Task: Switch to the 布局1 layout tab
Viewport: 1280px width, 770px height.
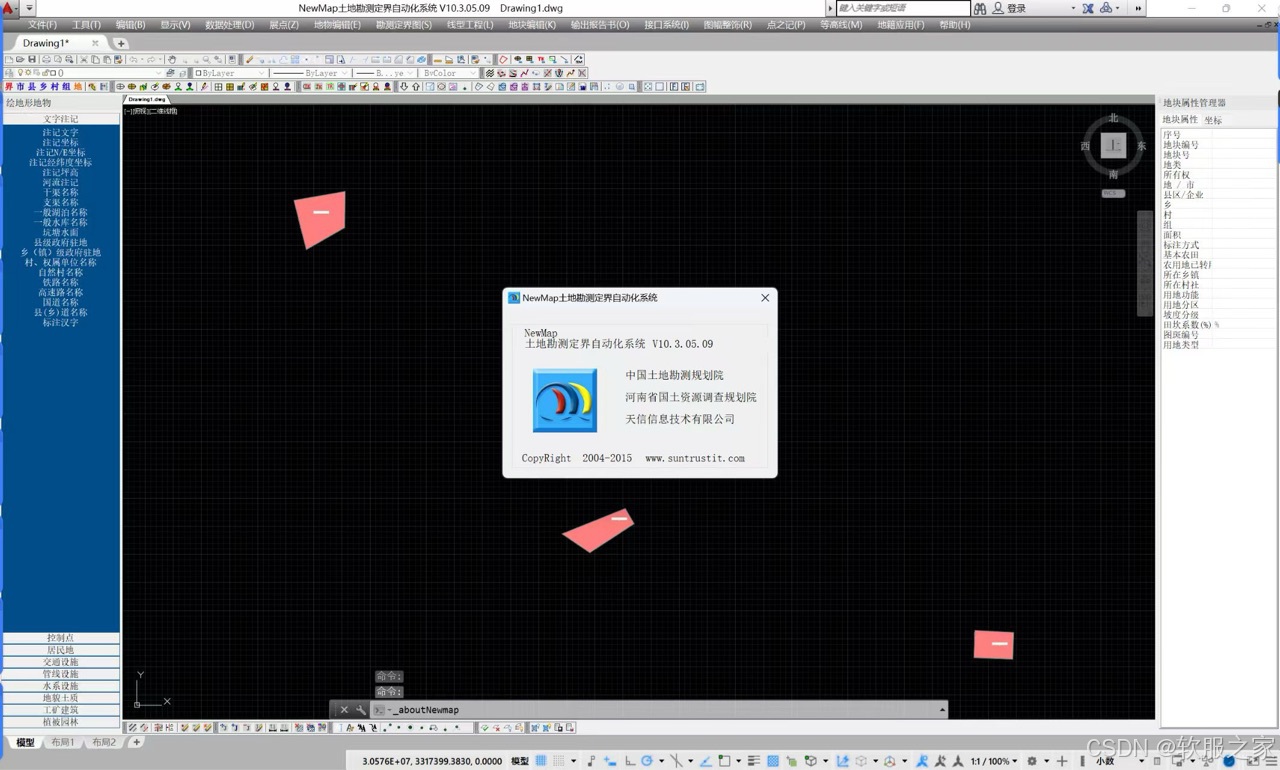Action: tap(62, 742)
